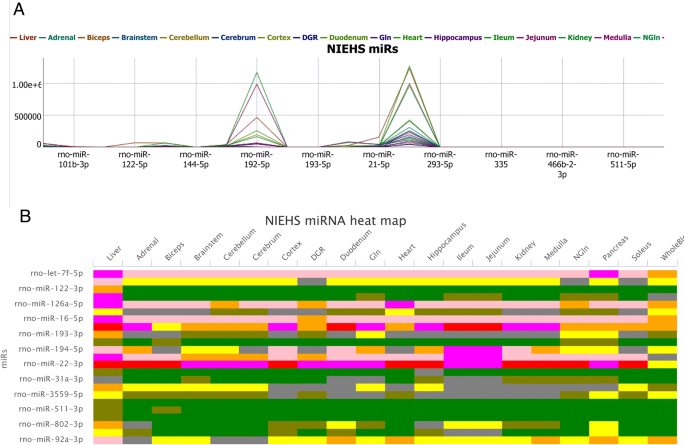This screenshot has height=445, width=685.
Task: Click heat map row label rno-miR-511-3p
Action: [x=51, y=409]
